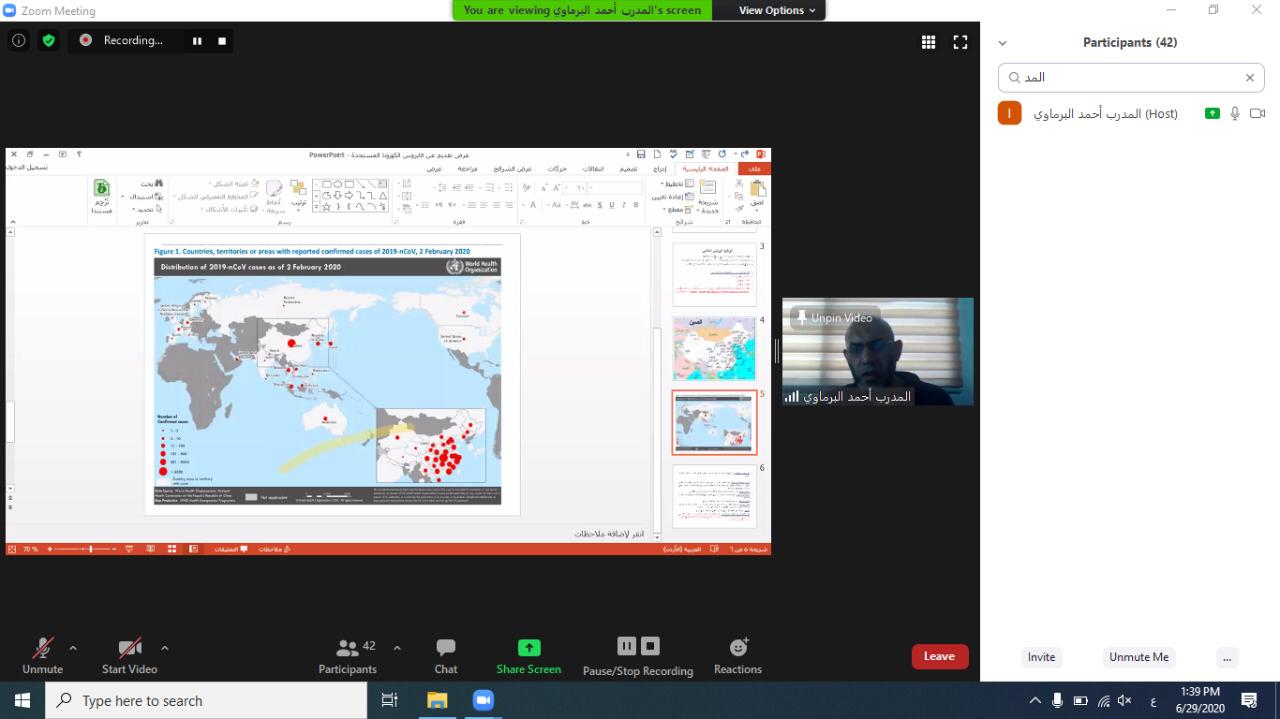This screenshot has height=719, width=1280.
Task: Start Video camera toggle
Action: pyautogui.click(x=129, y=655)
